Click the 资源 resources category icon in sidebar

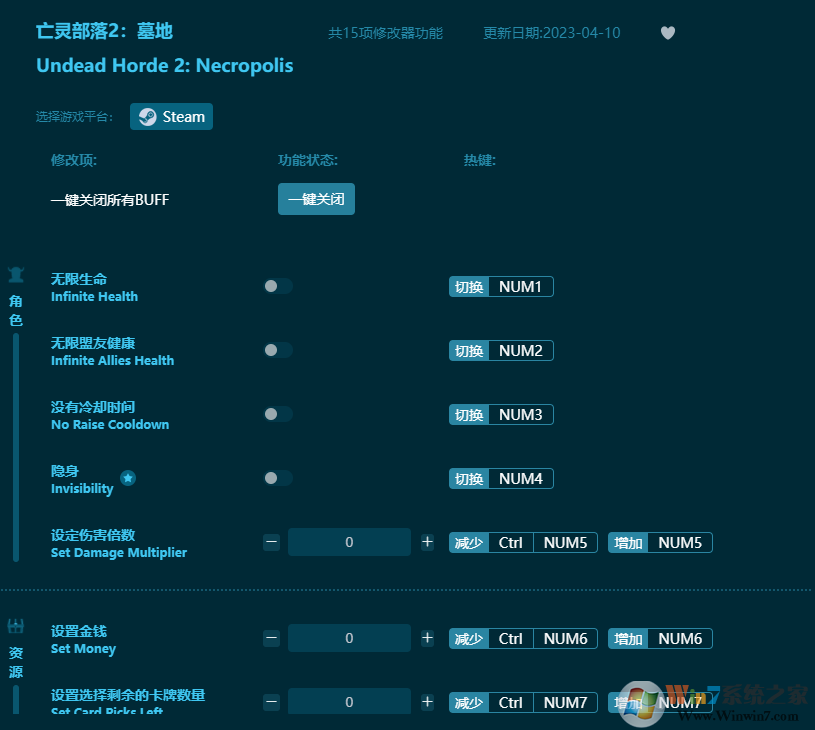[15, 624]
